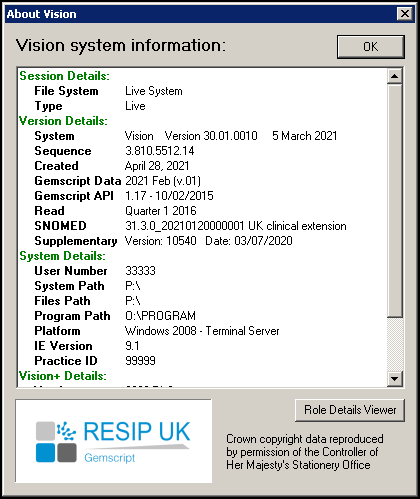Click User Number value 33333
This screenshot has width=420, height=499.
point(140,271)
